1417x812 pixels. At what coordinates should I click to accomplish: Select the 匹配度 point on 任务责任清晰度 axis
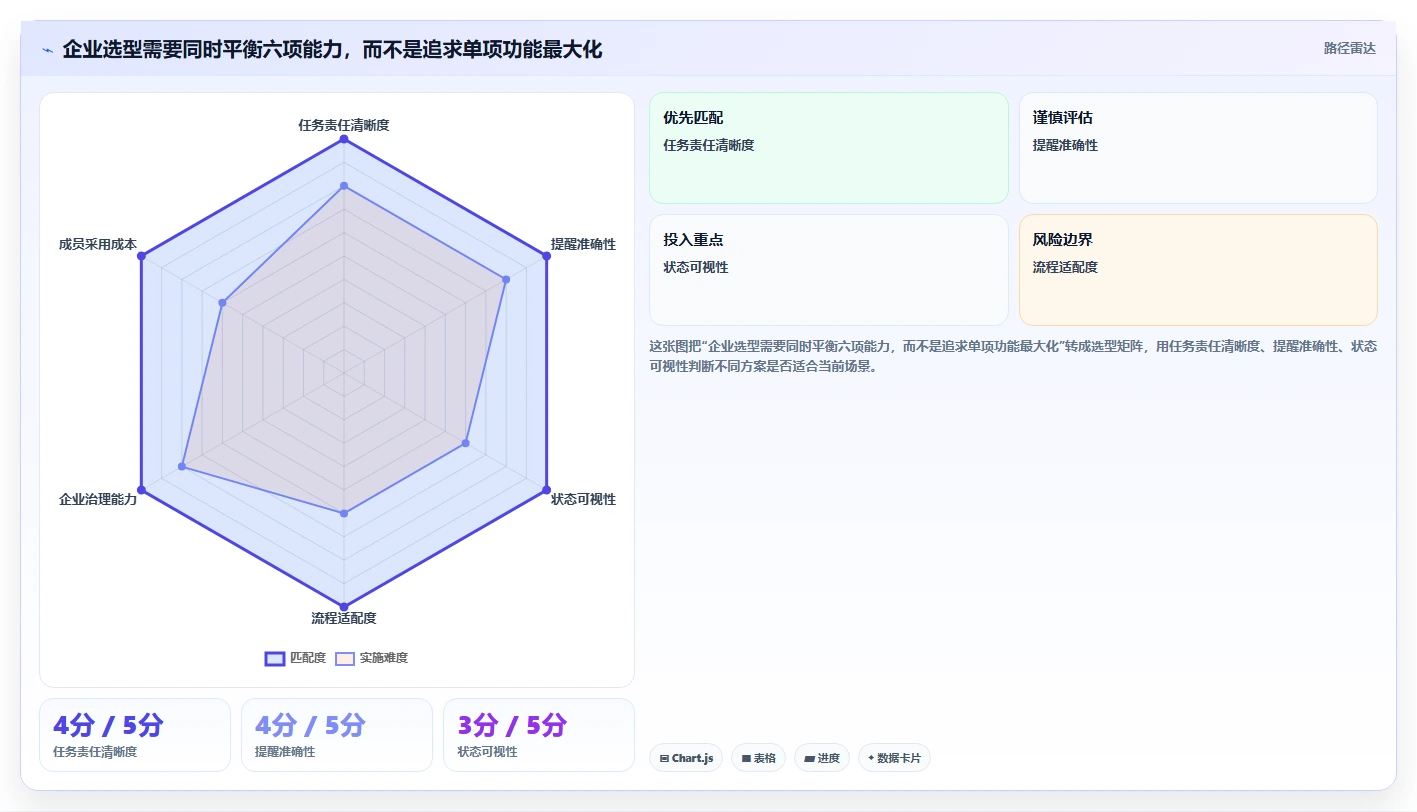click(344, 139)
